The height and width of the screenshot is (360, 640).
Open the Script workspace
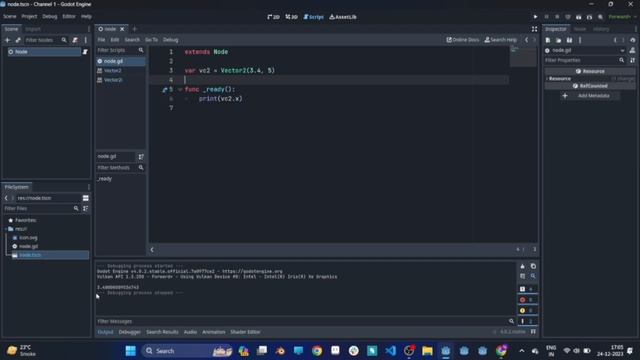click(313, 17)
